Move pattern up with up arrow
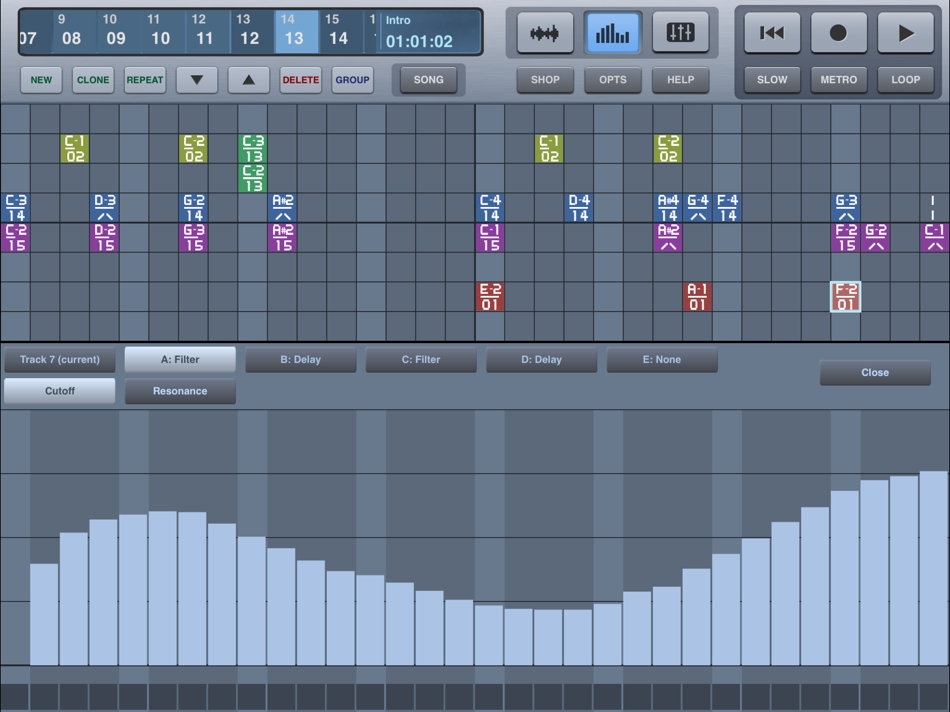This screenshot has height=712, width=950. [x=248, y=80]
